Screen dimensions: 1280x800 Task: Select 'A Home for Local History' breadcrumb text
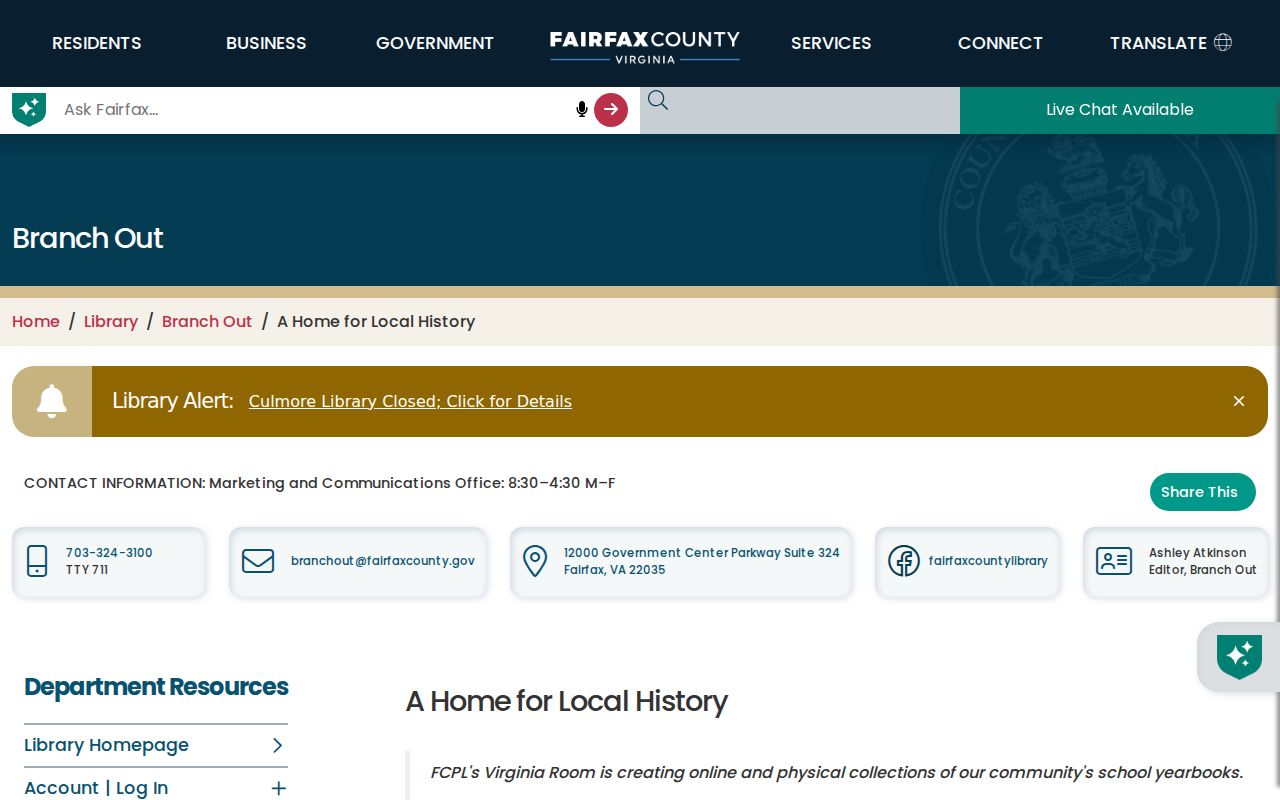376,321
